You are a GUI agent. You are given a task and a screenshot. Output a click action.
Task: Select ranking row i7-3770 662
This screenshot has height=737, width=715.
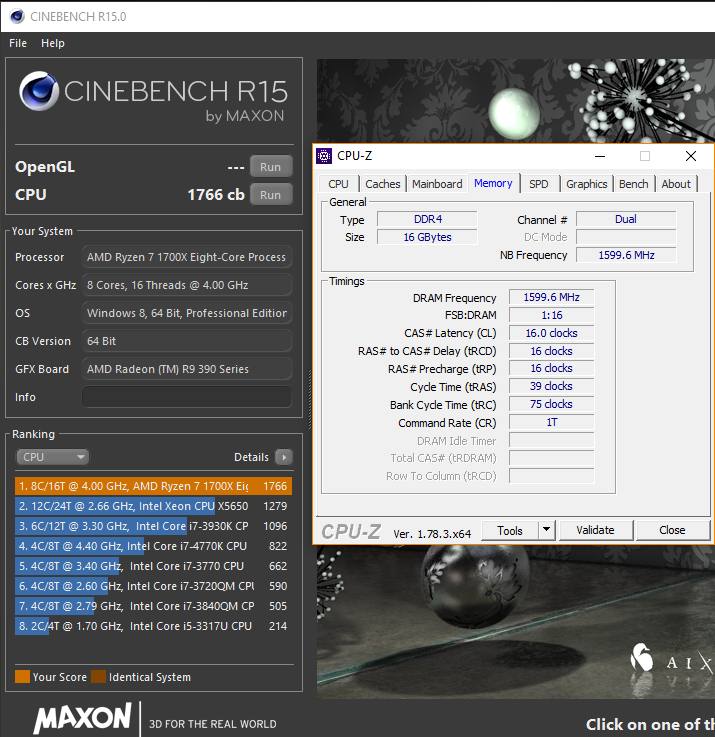coord(153,566)
